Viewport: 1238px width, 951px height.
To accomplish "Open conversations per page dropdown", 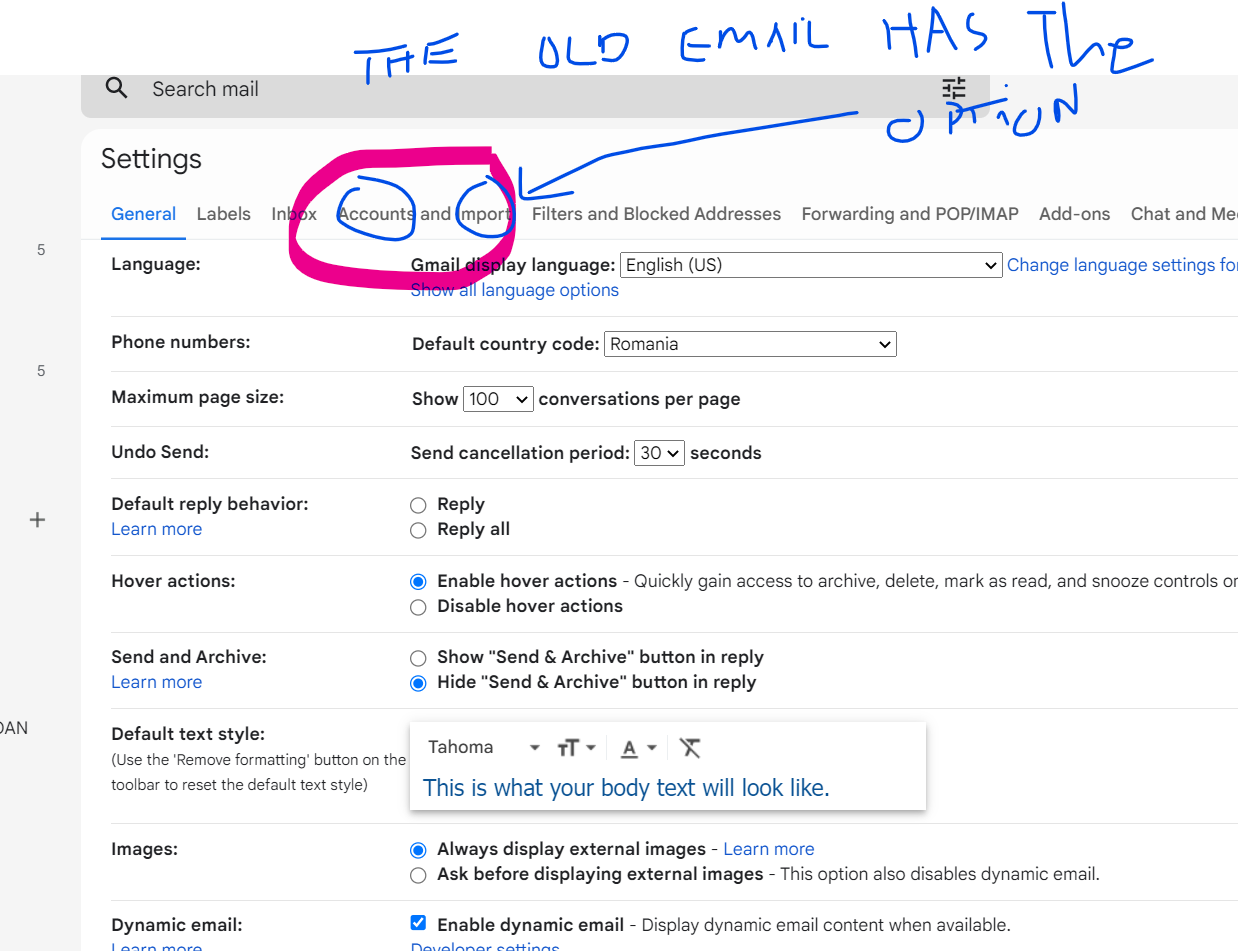I will pyautogui.click(x=498, y=399).
